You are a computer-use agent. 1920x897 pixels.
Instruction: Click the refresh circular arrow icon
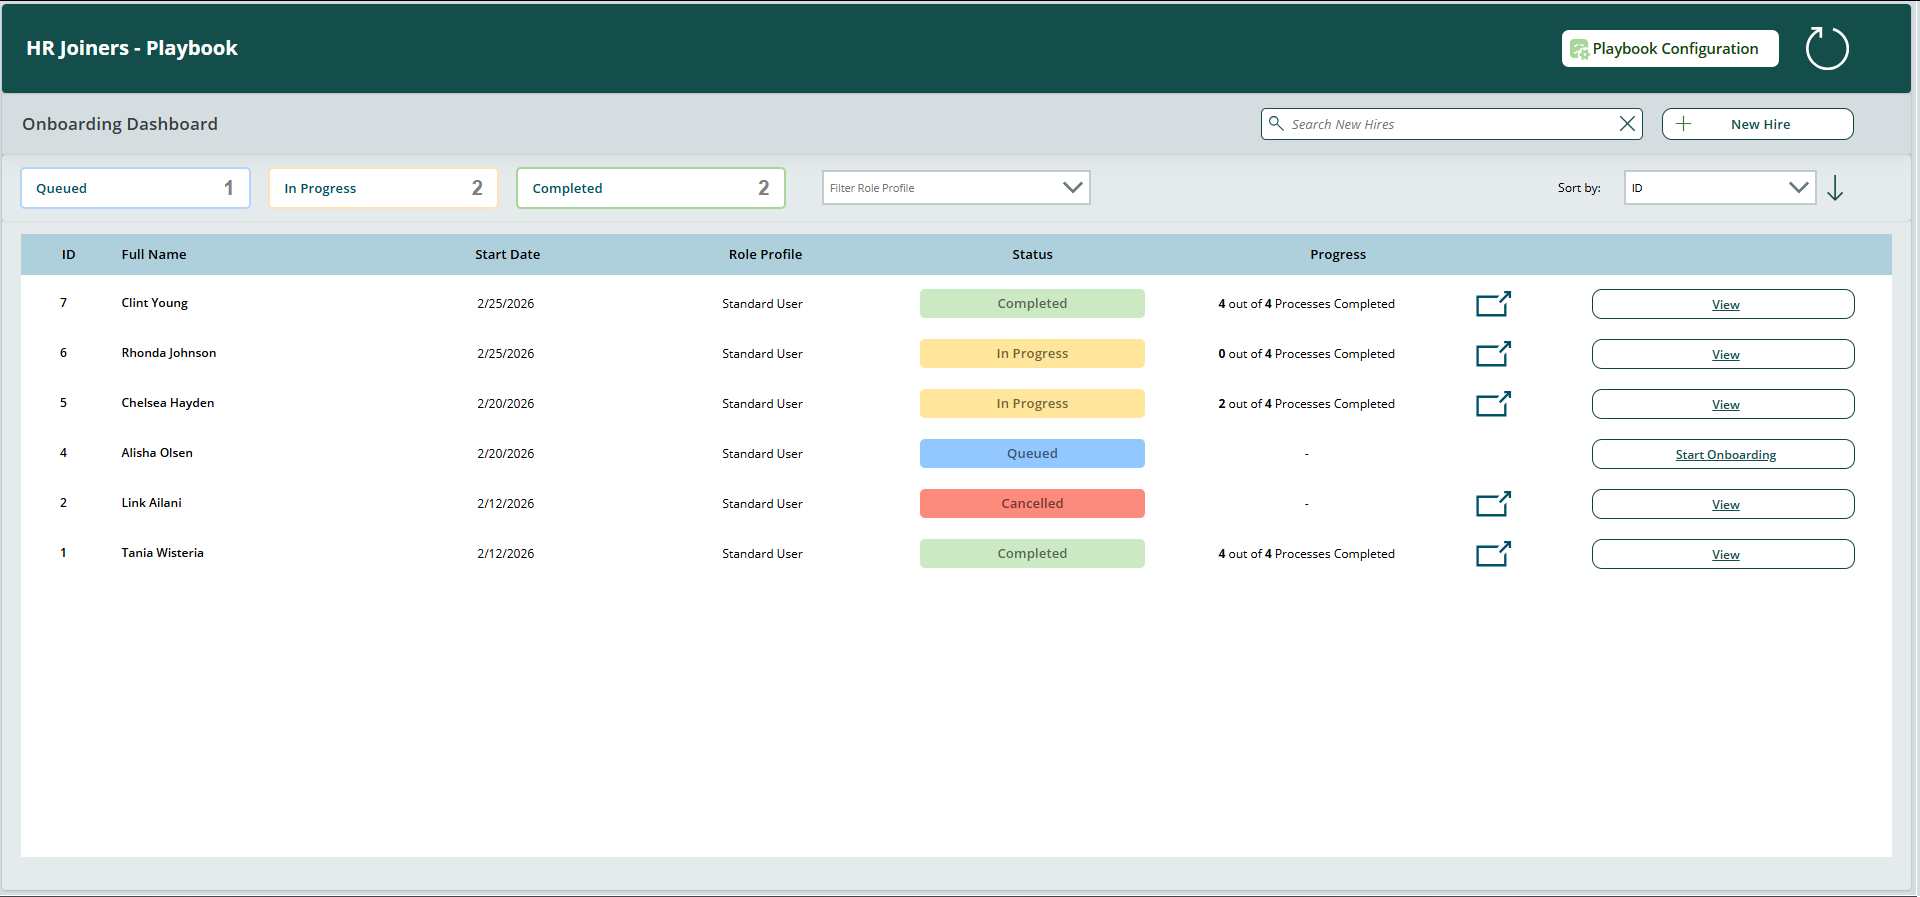tap(1827, 48)
